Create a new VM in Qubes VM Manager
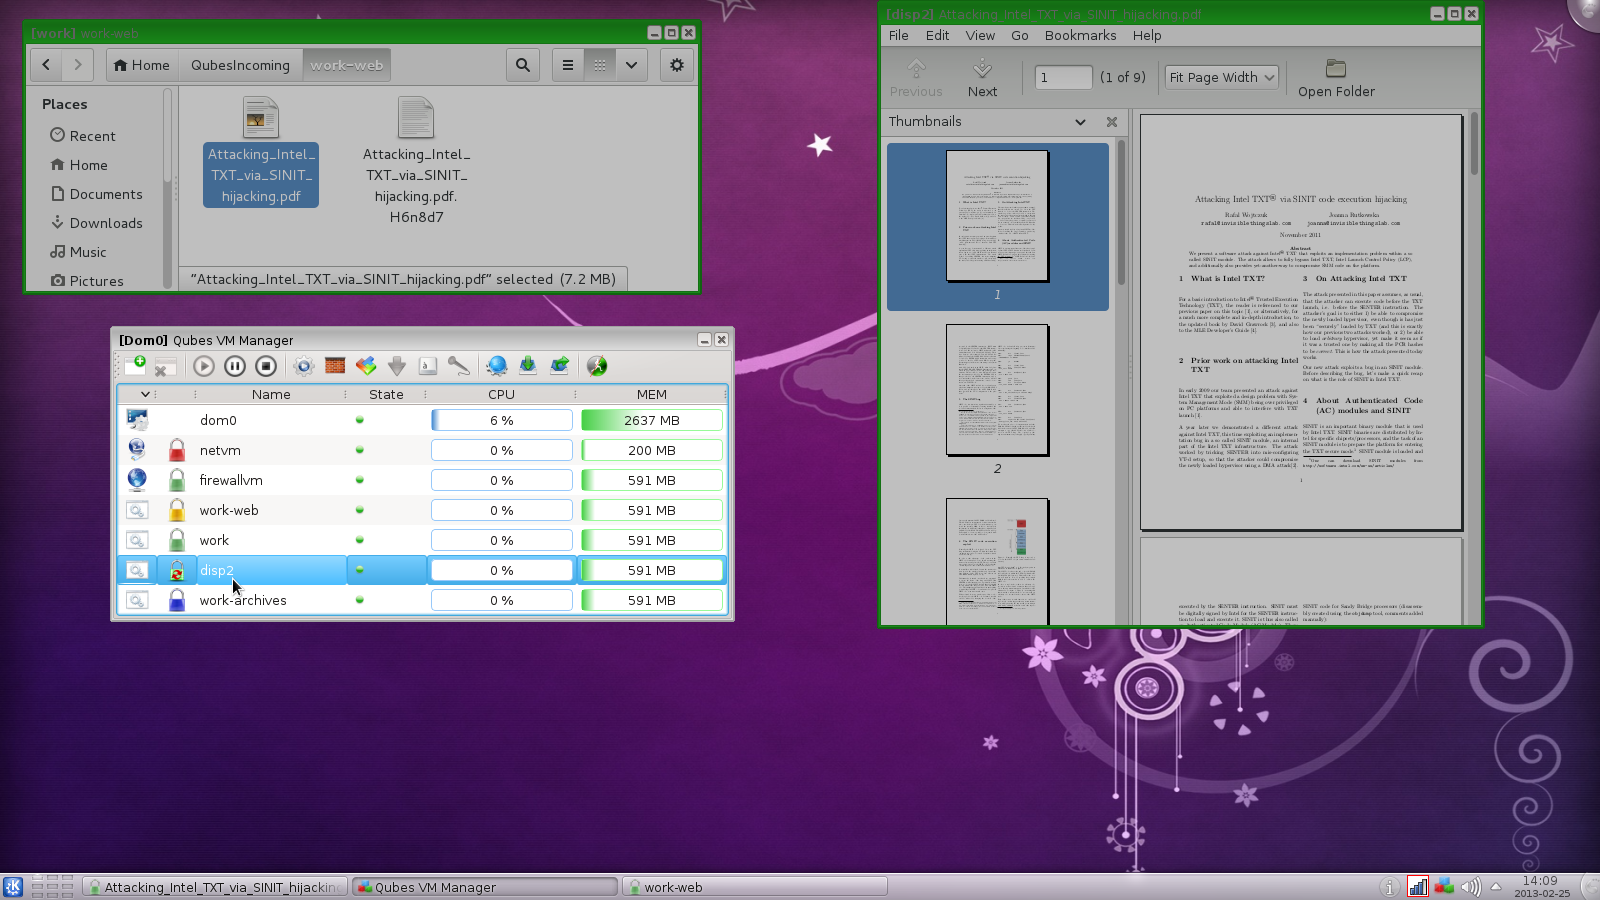 135,366
